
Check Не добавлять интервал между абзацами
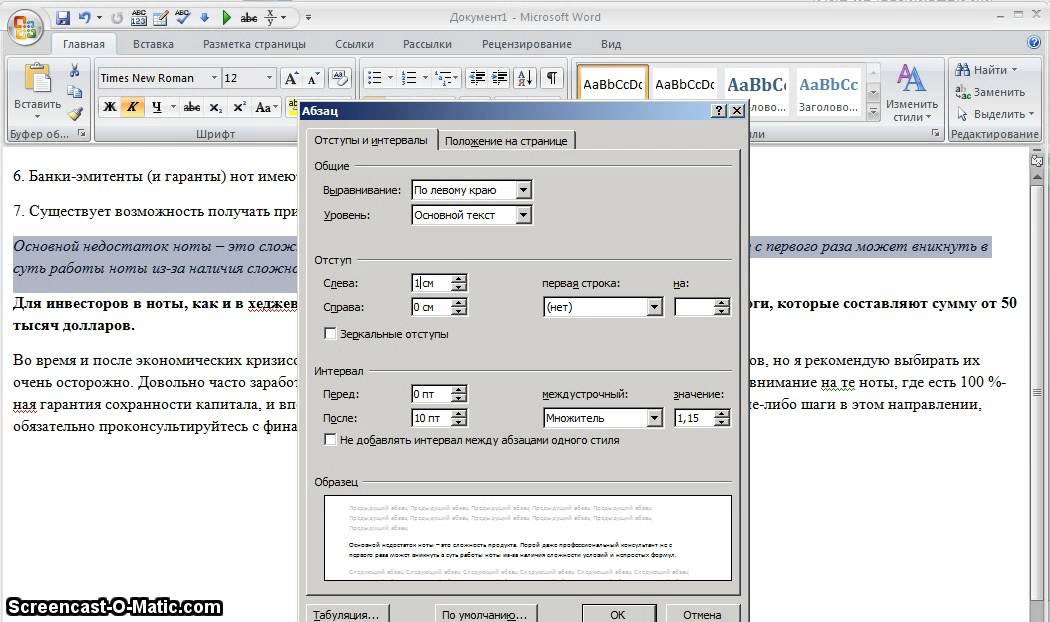[329, 440]
